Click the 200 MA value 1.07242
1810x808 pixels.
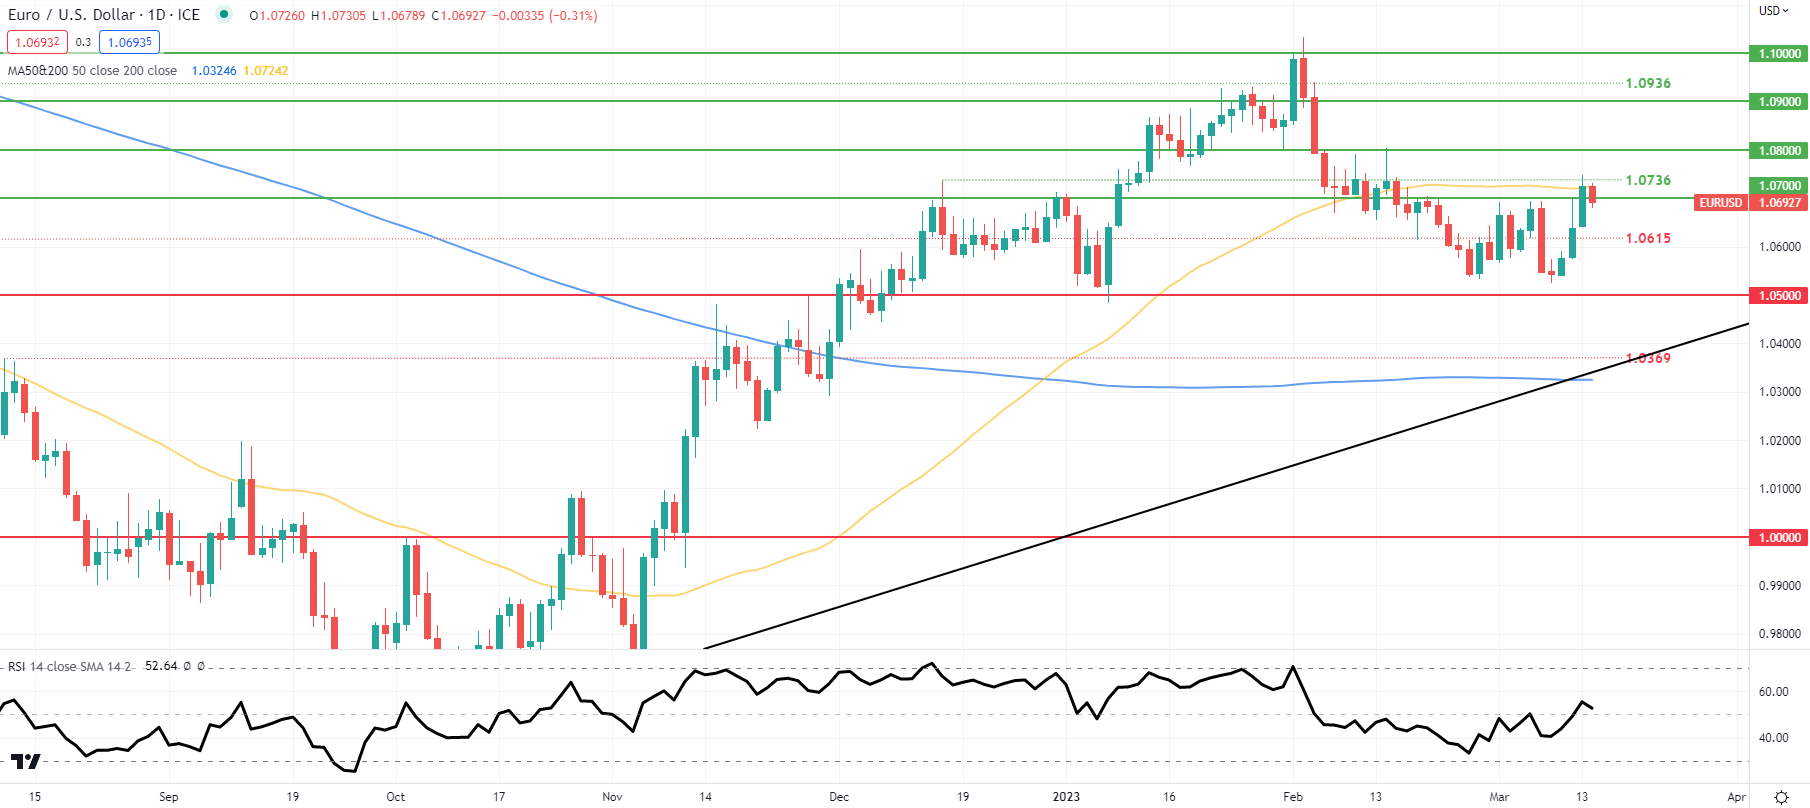coord(266,71)
